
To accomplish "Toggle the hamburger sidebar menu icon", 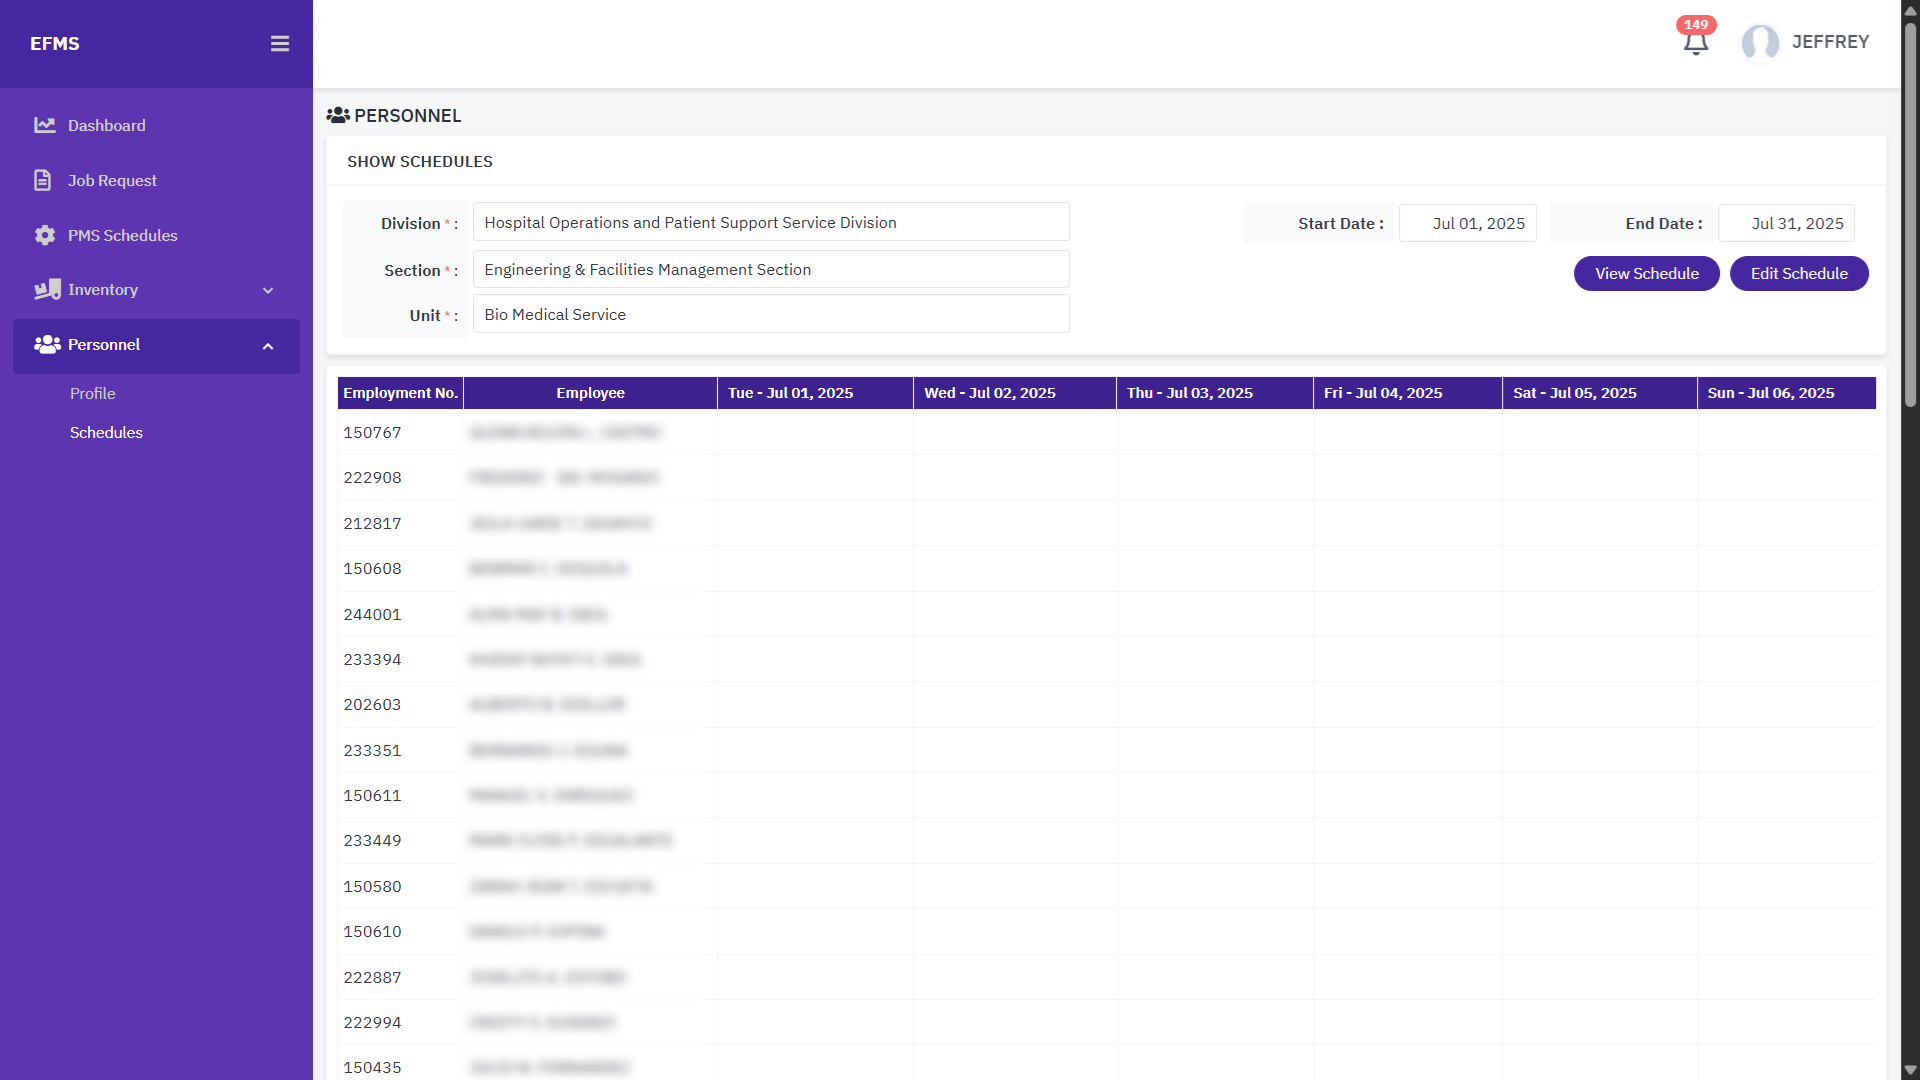I will [280, 44].
